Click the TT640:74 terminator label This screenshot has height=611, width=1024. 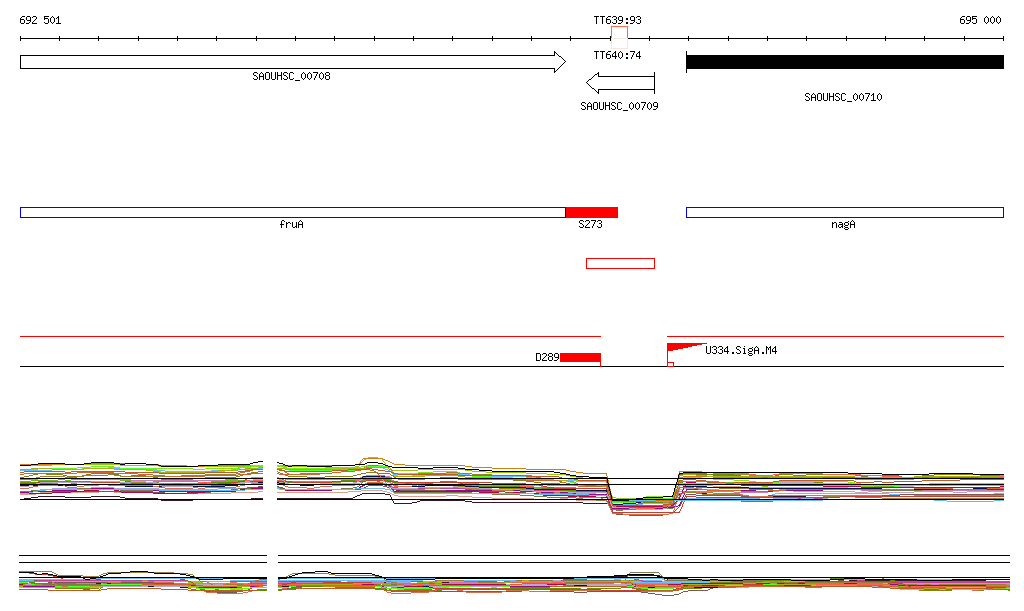[617, 55]
